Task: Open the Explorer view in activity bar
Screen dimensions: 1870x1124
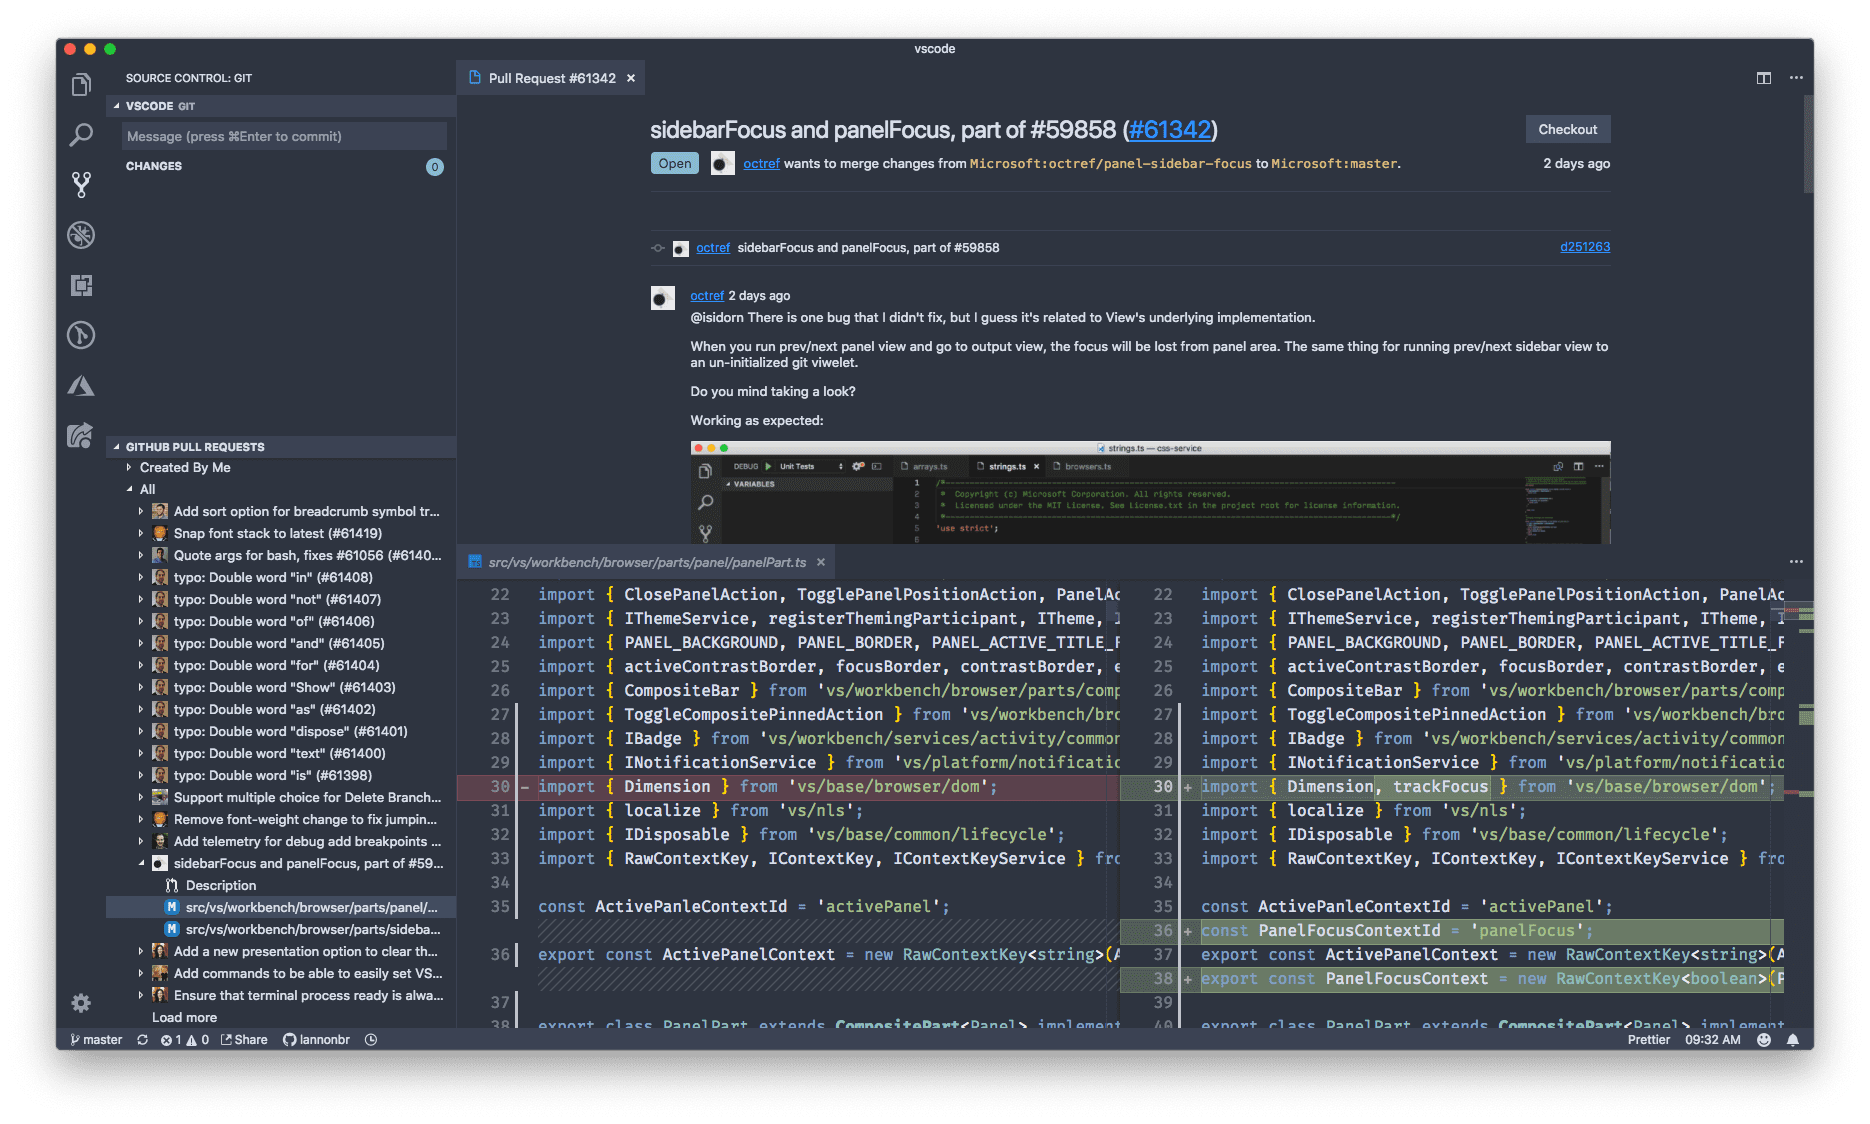Action: (x=81, y=85)
